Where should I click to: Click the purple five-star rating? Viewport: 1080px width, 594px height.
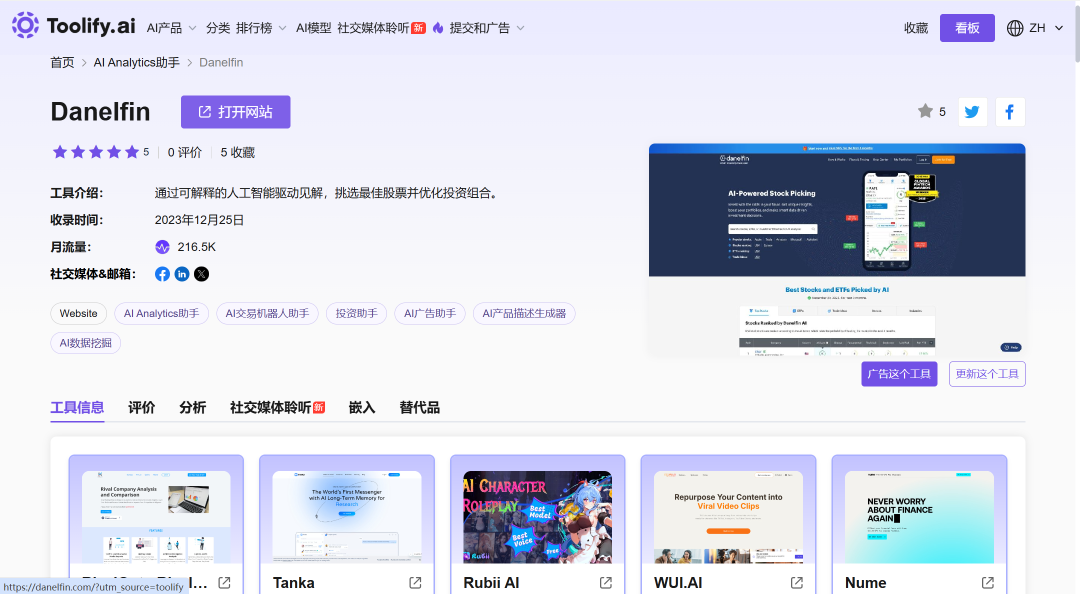point(96,152)
